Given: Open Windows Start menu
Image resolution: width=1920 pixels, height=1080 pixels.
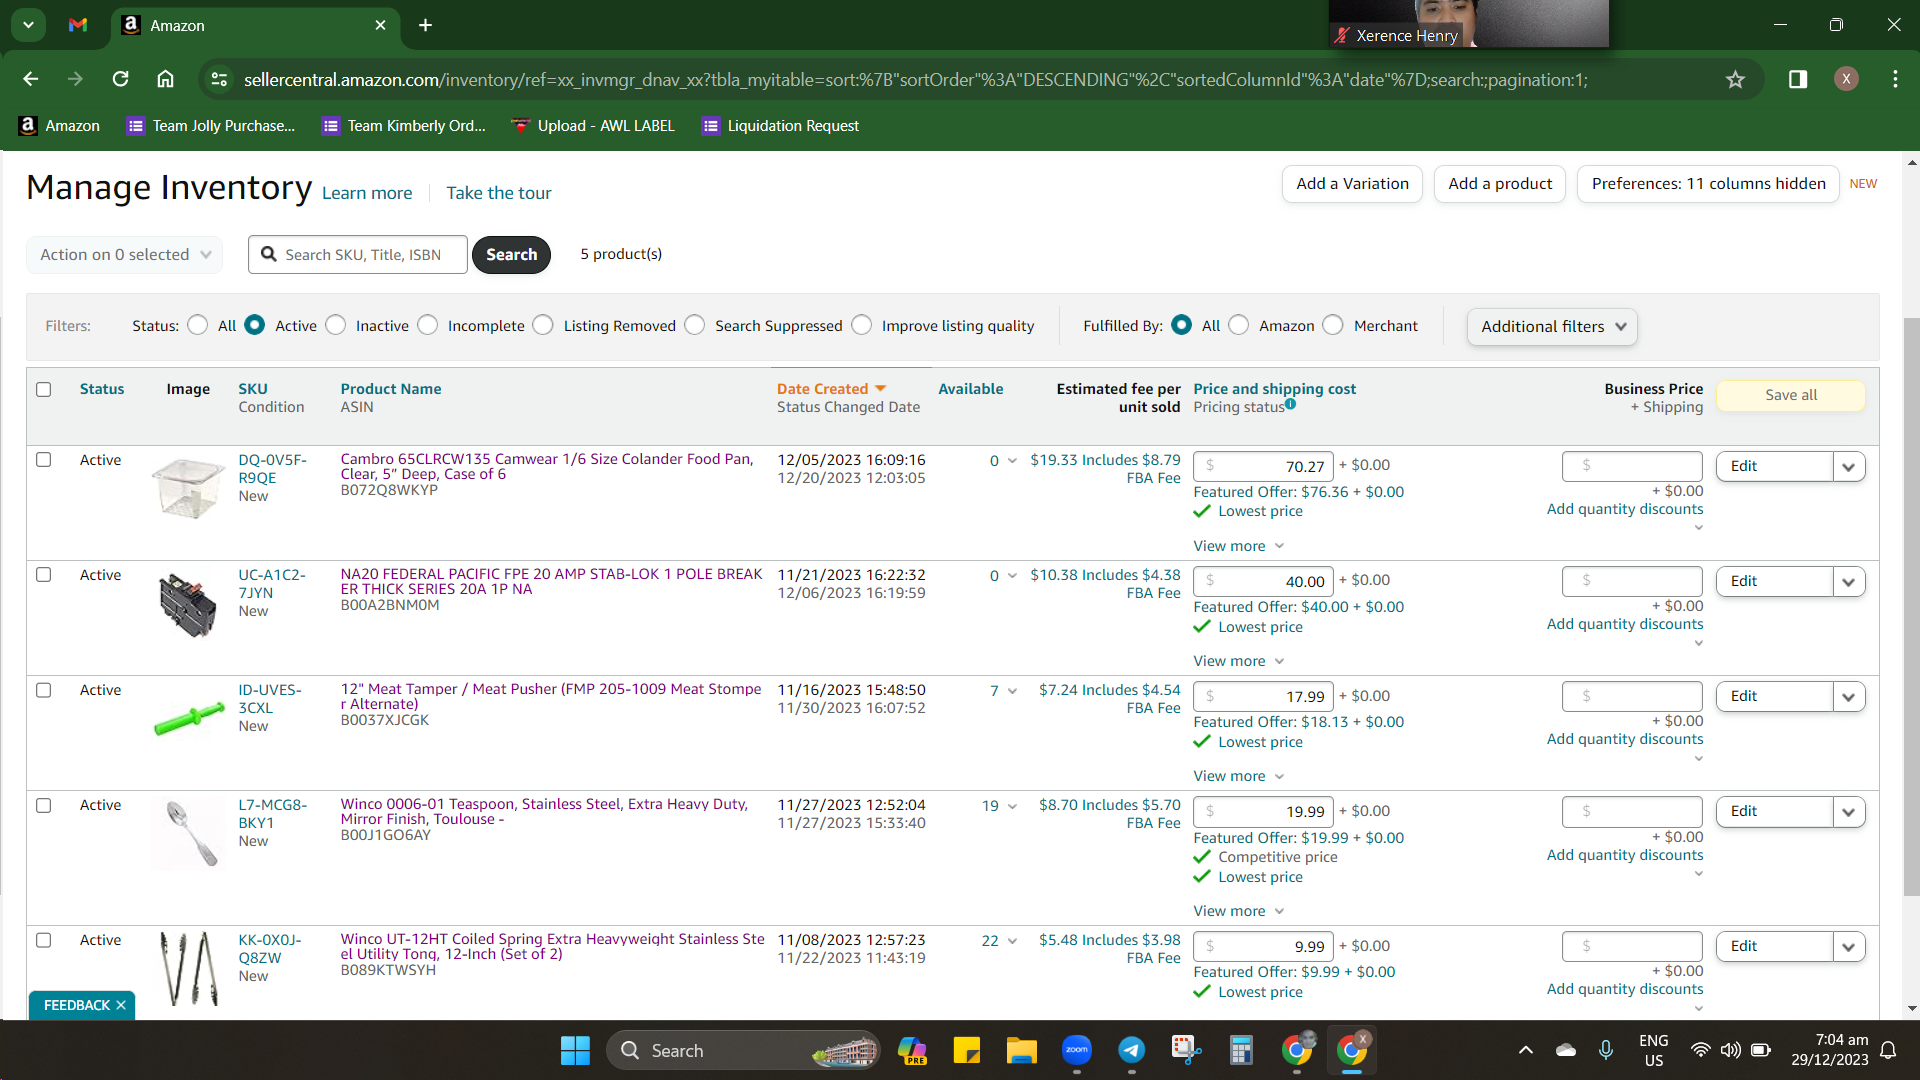Looking at the screenshot, I should tap(575, 1051).
